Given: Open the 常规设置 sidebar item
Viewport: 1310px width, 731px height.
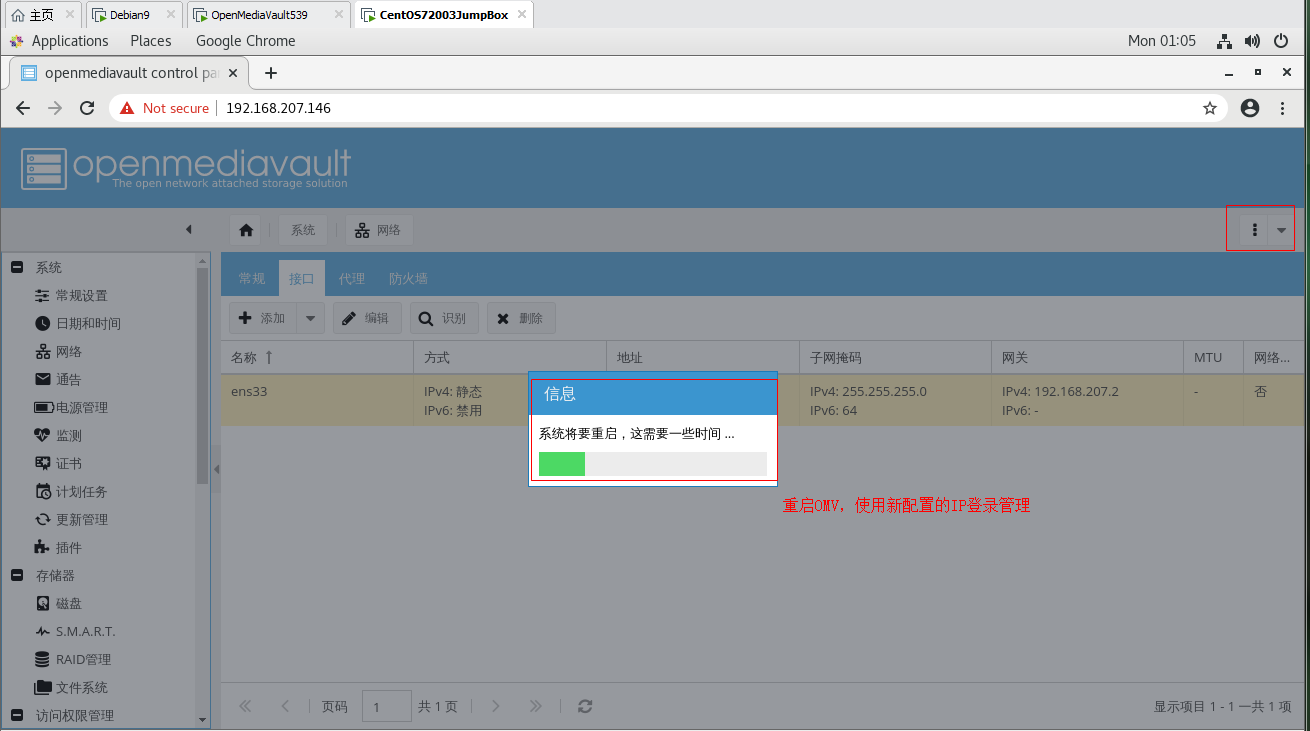Looking at the screenshot, I should [70, 296].
